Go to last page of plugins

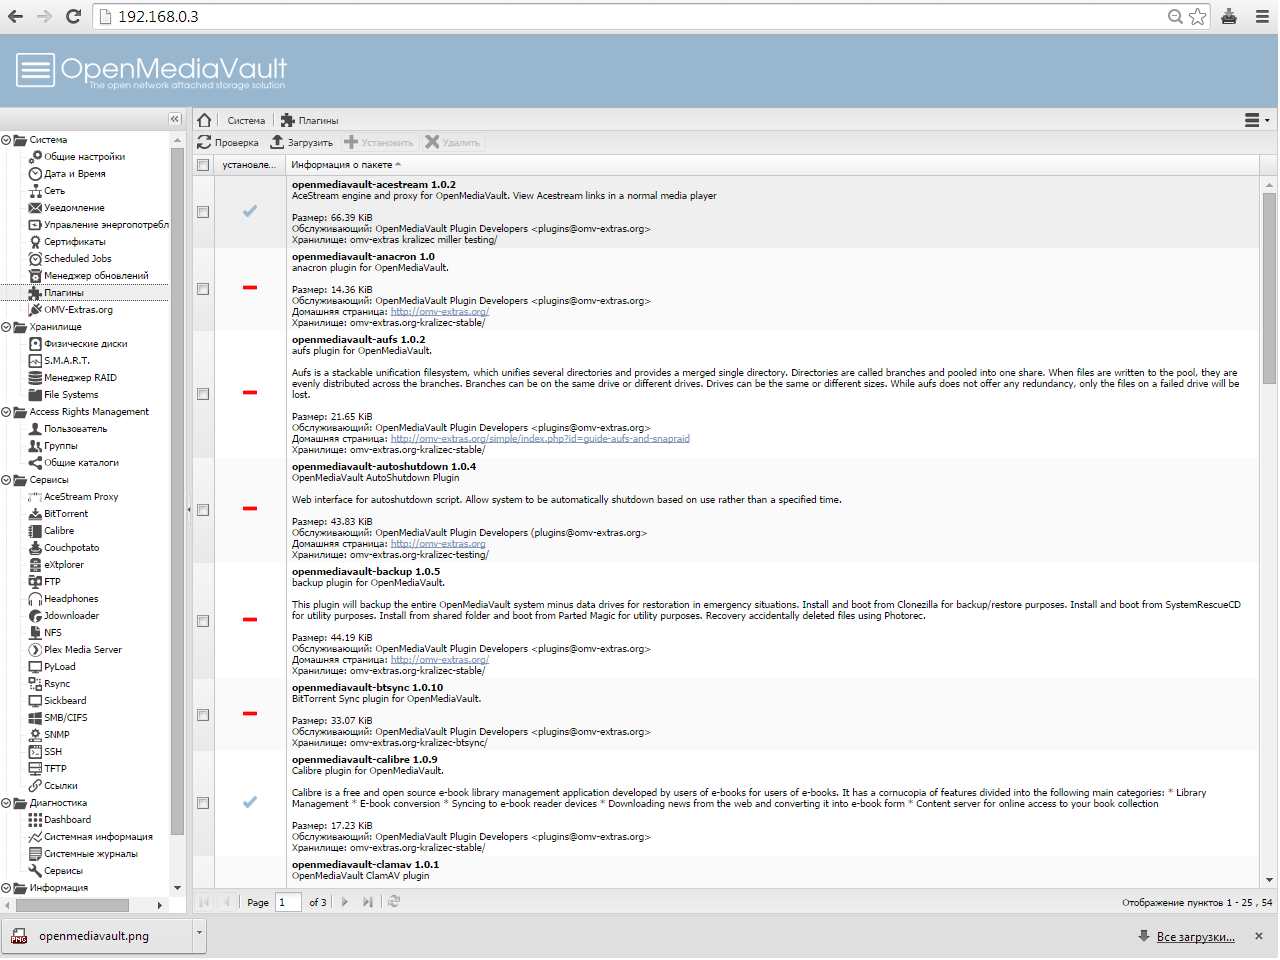(x=367, y=902)
